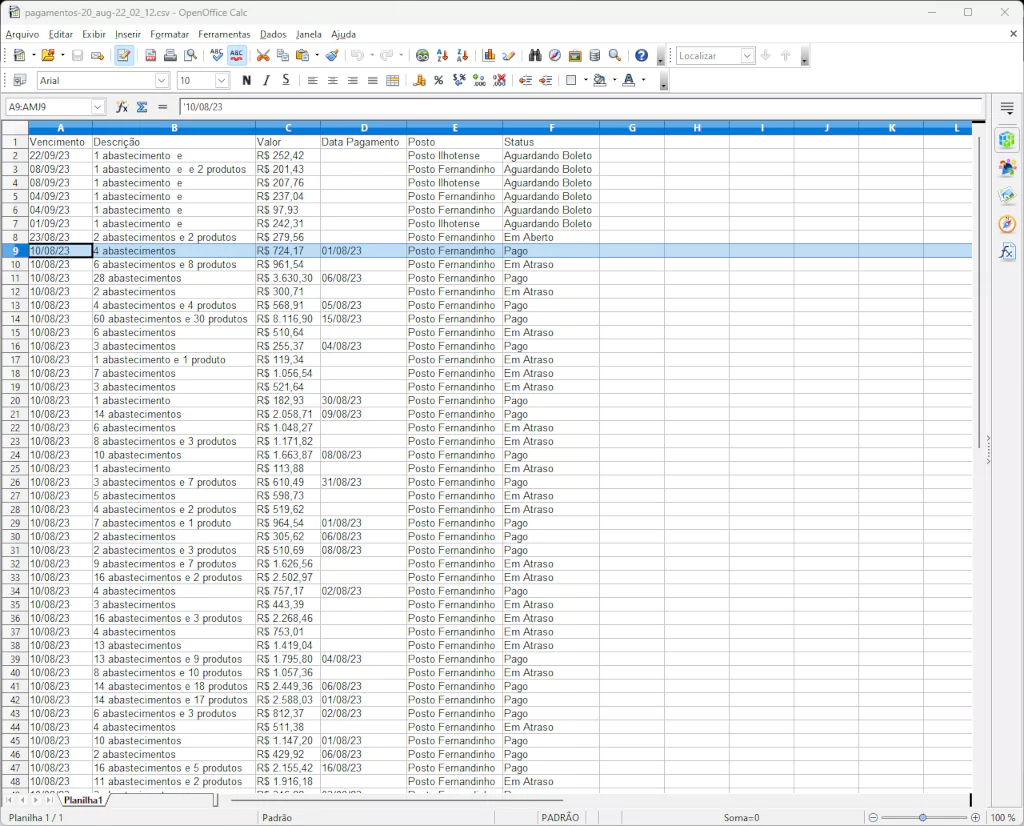
Task: Export directly as PDF icon
Action: pyautogui.click(x=151, y=56)
